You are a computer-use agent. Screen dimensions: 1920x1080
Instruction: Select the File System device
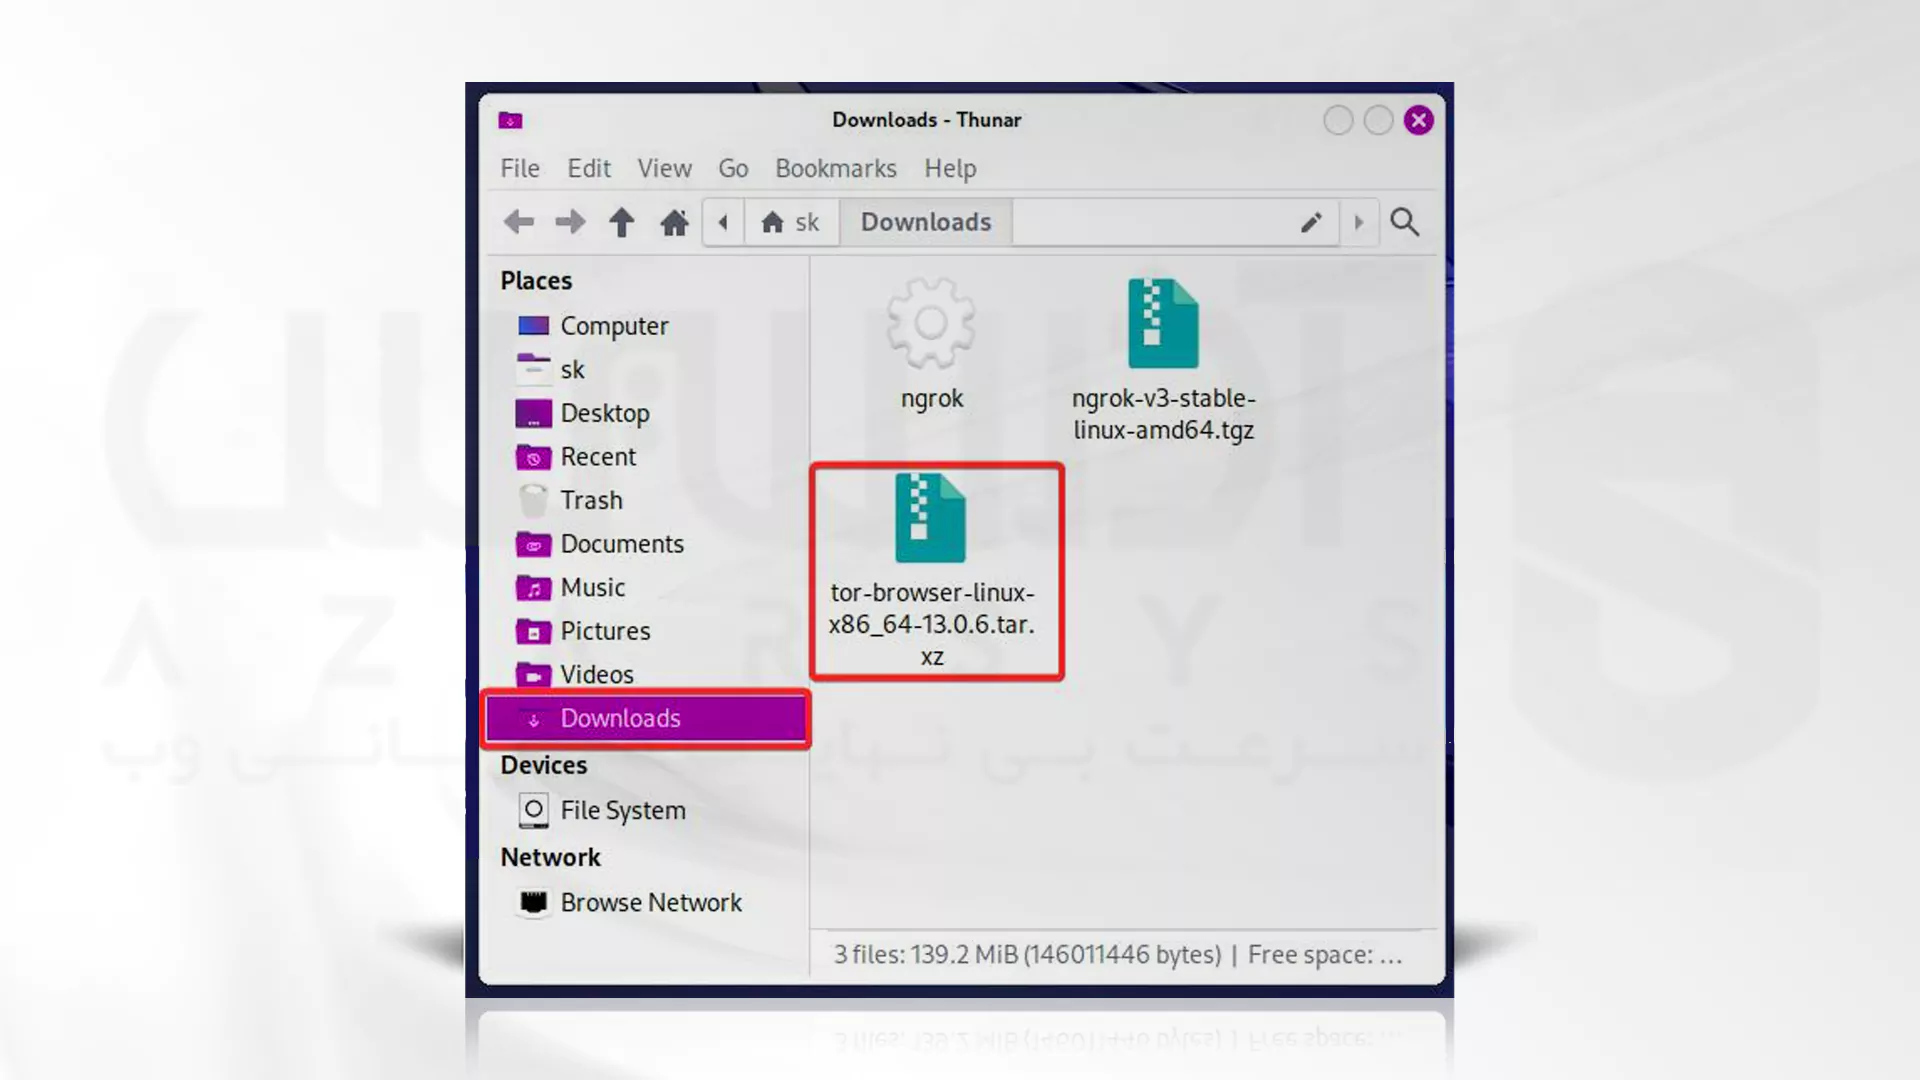click(624, 810)
